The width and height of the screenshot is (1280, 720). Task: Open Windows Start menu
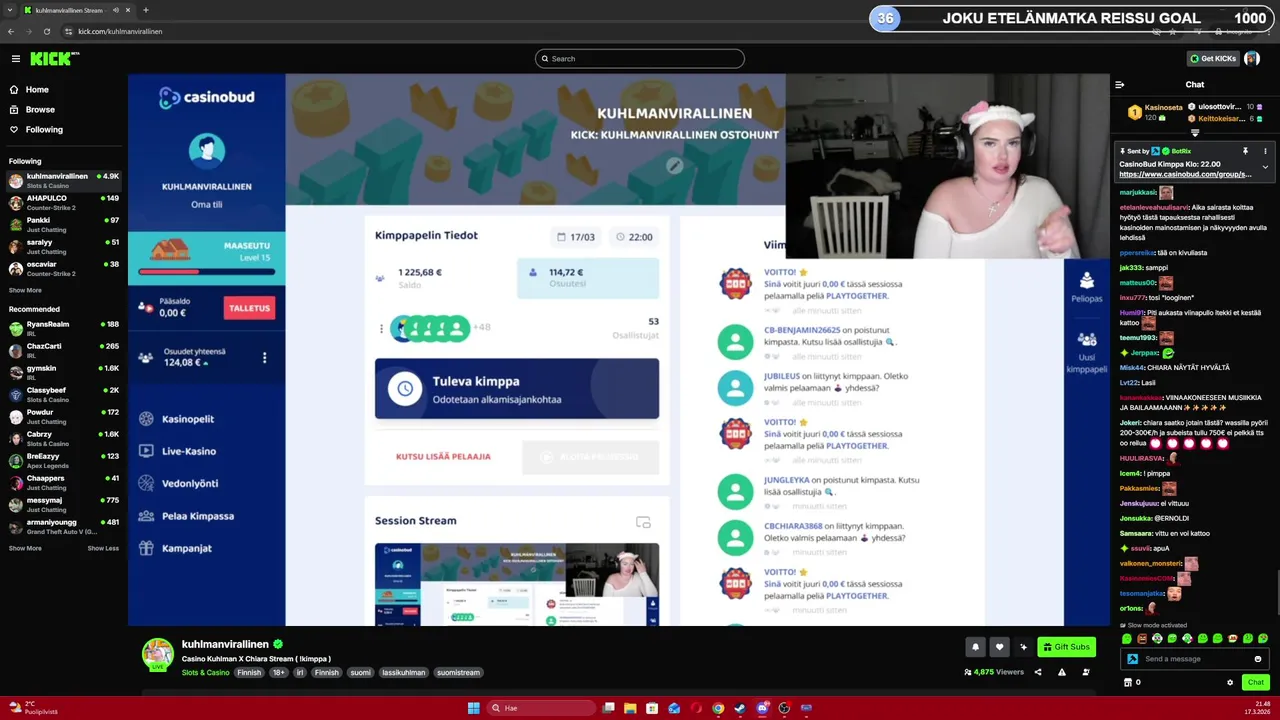[473, 708]
